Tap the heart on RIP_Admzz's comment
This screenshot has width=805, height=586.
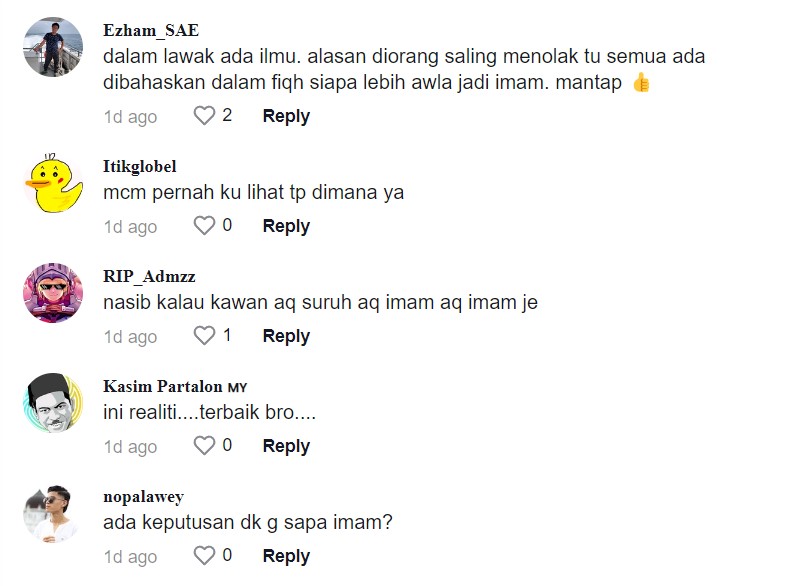[x=204, y=336]
